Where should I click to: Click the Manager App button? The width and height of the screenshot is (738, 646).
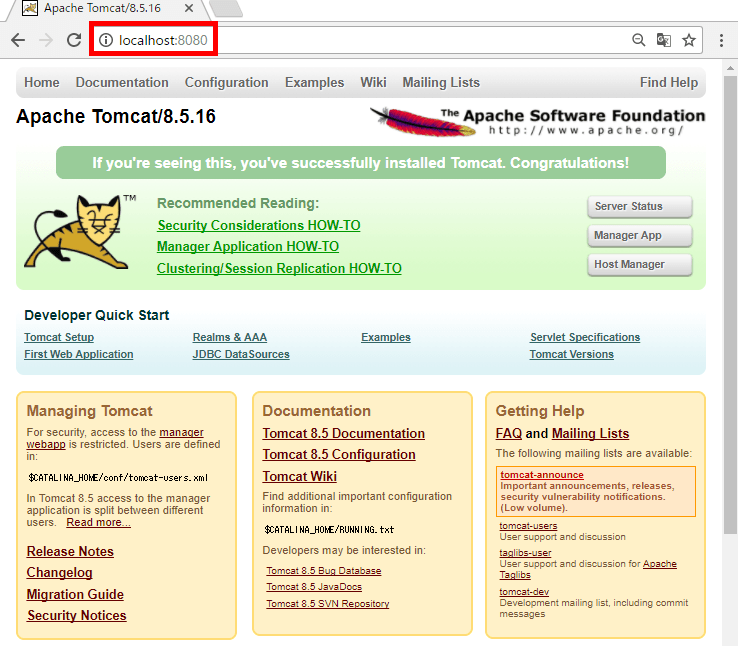click(640, 236)
